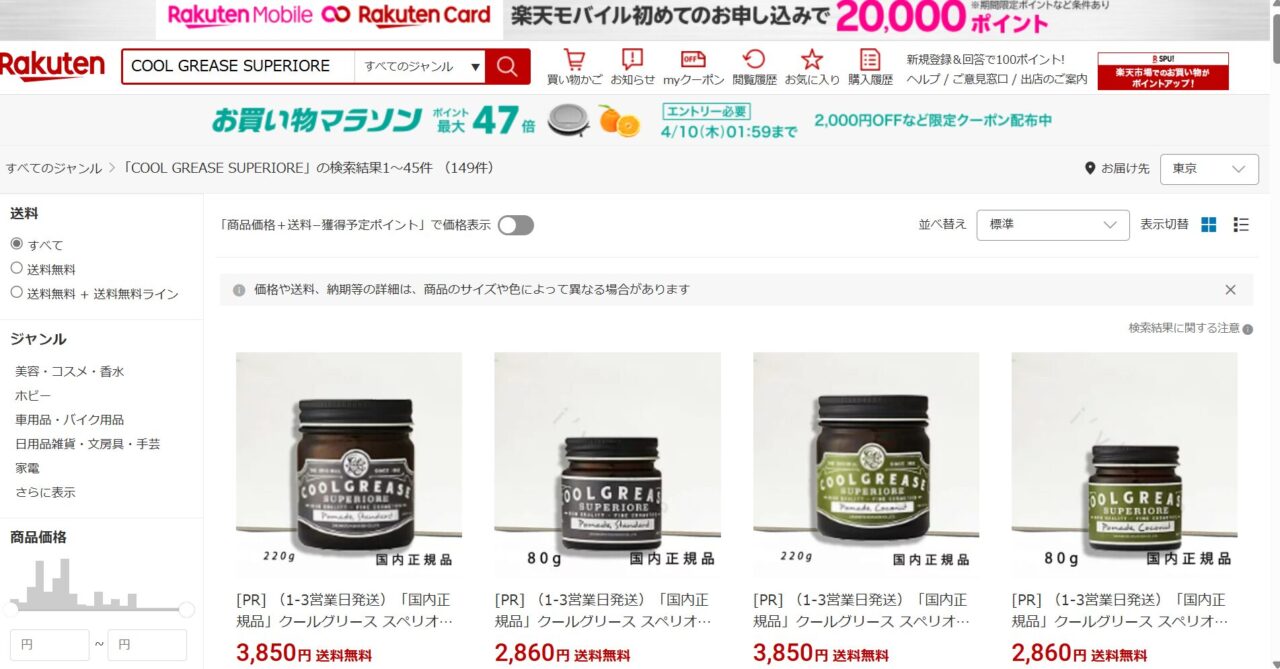Select 車用品・バイク用品 genre
The width and height of the screenshot is (1280, 669).
[70, 420]
